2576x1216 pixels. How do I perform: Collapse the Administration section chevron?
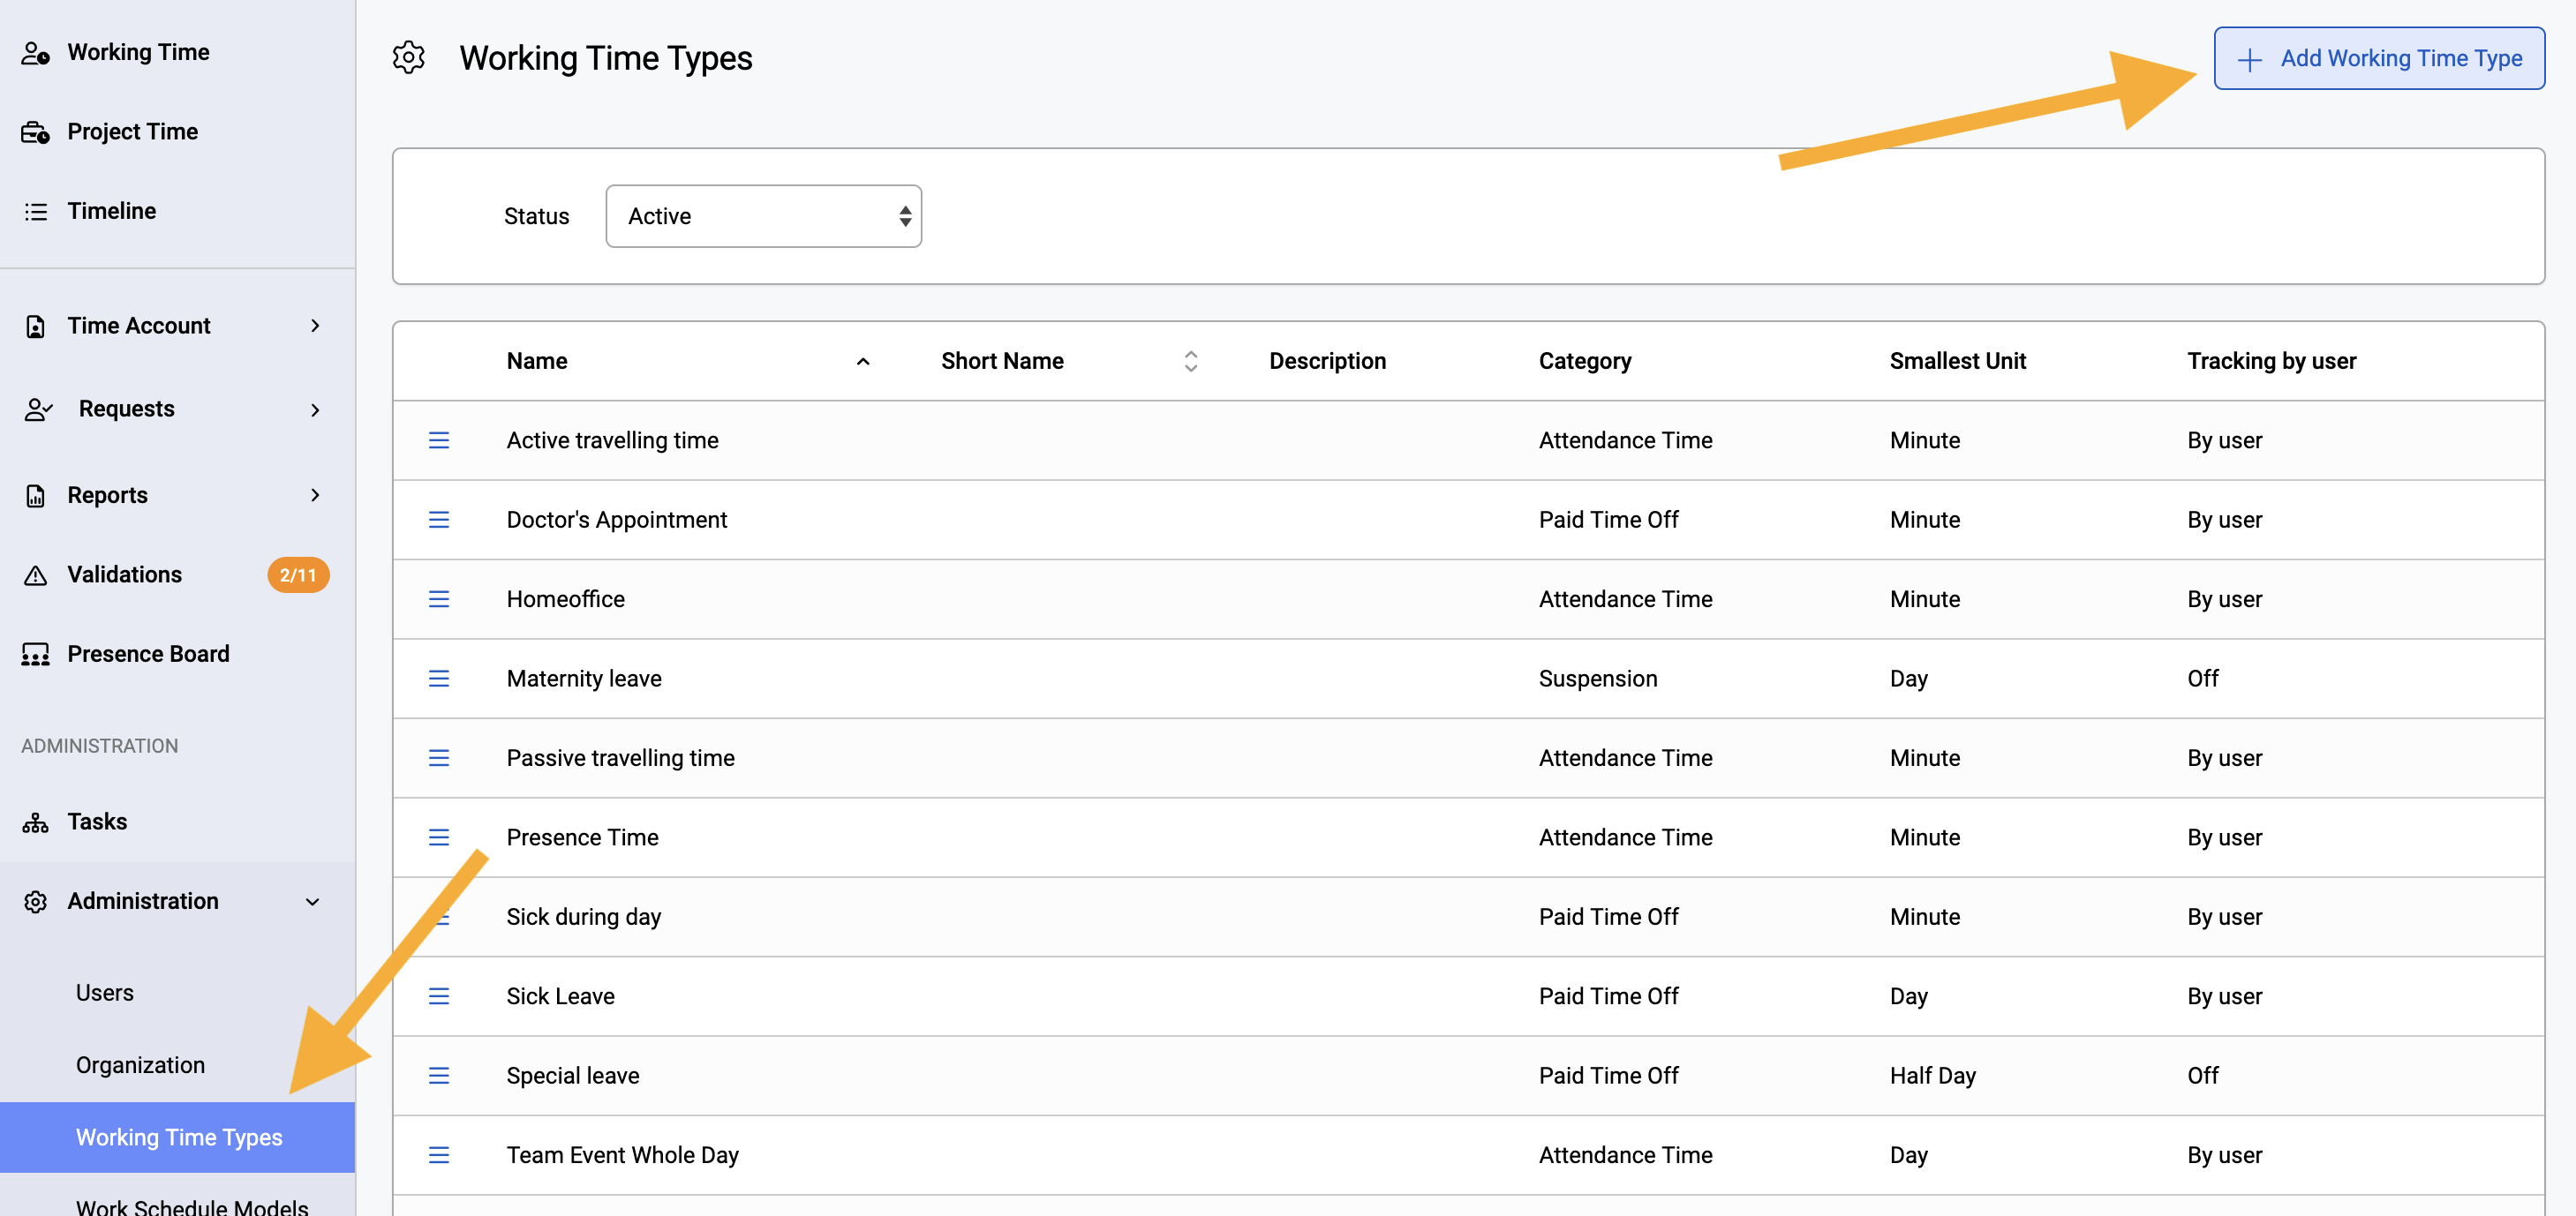(313, 902)
